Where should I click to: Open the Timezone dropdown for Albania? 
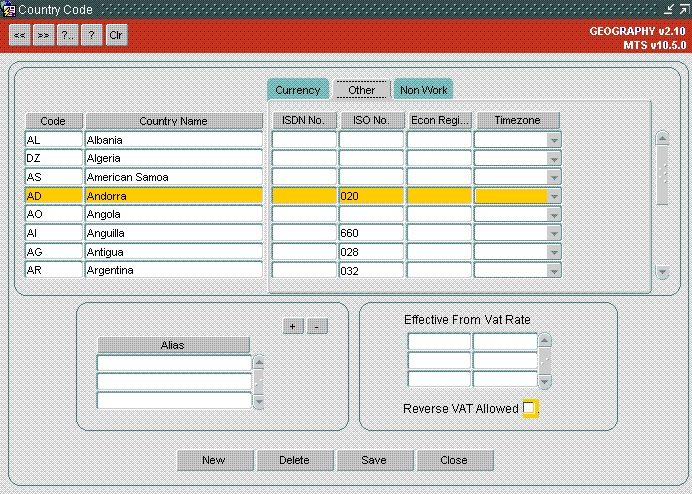554,140
